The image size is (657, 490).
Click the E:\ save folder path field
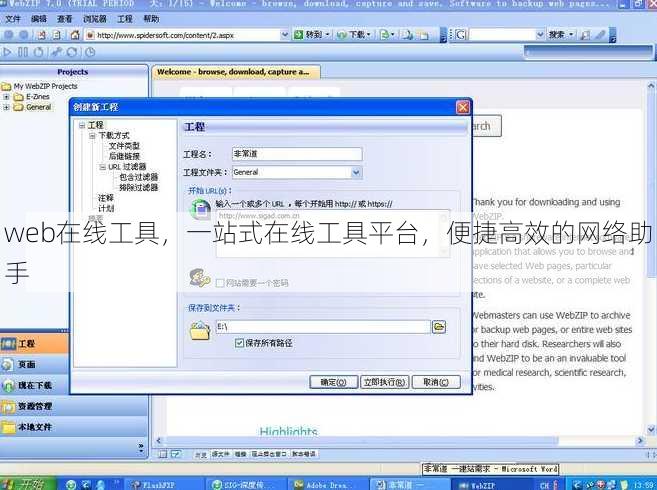323,327
